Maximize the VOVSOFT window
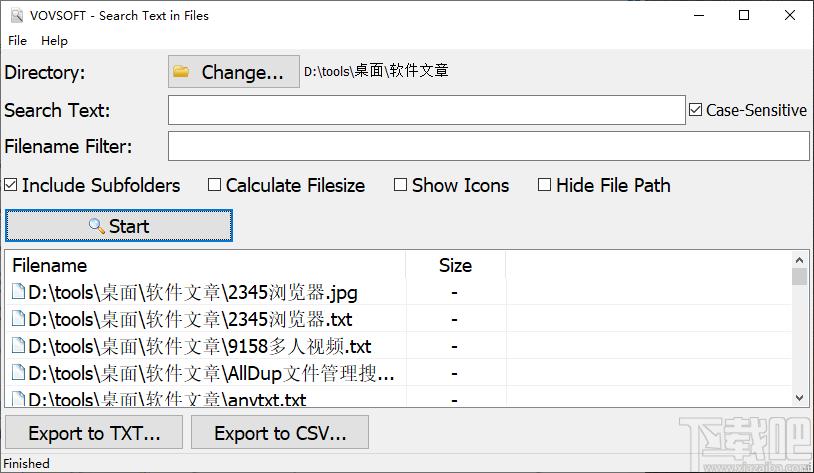Viewport: 814px width, 473px height. point(744,15)
